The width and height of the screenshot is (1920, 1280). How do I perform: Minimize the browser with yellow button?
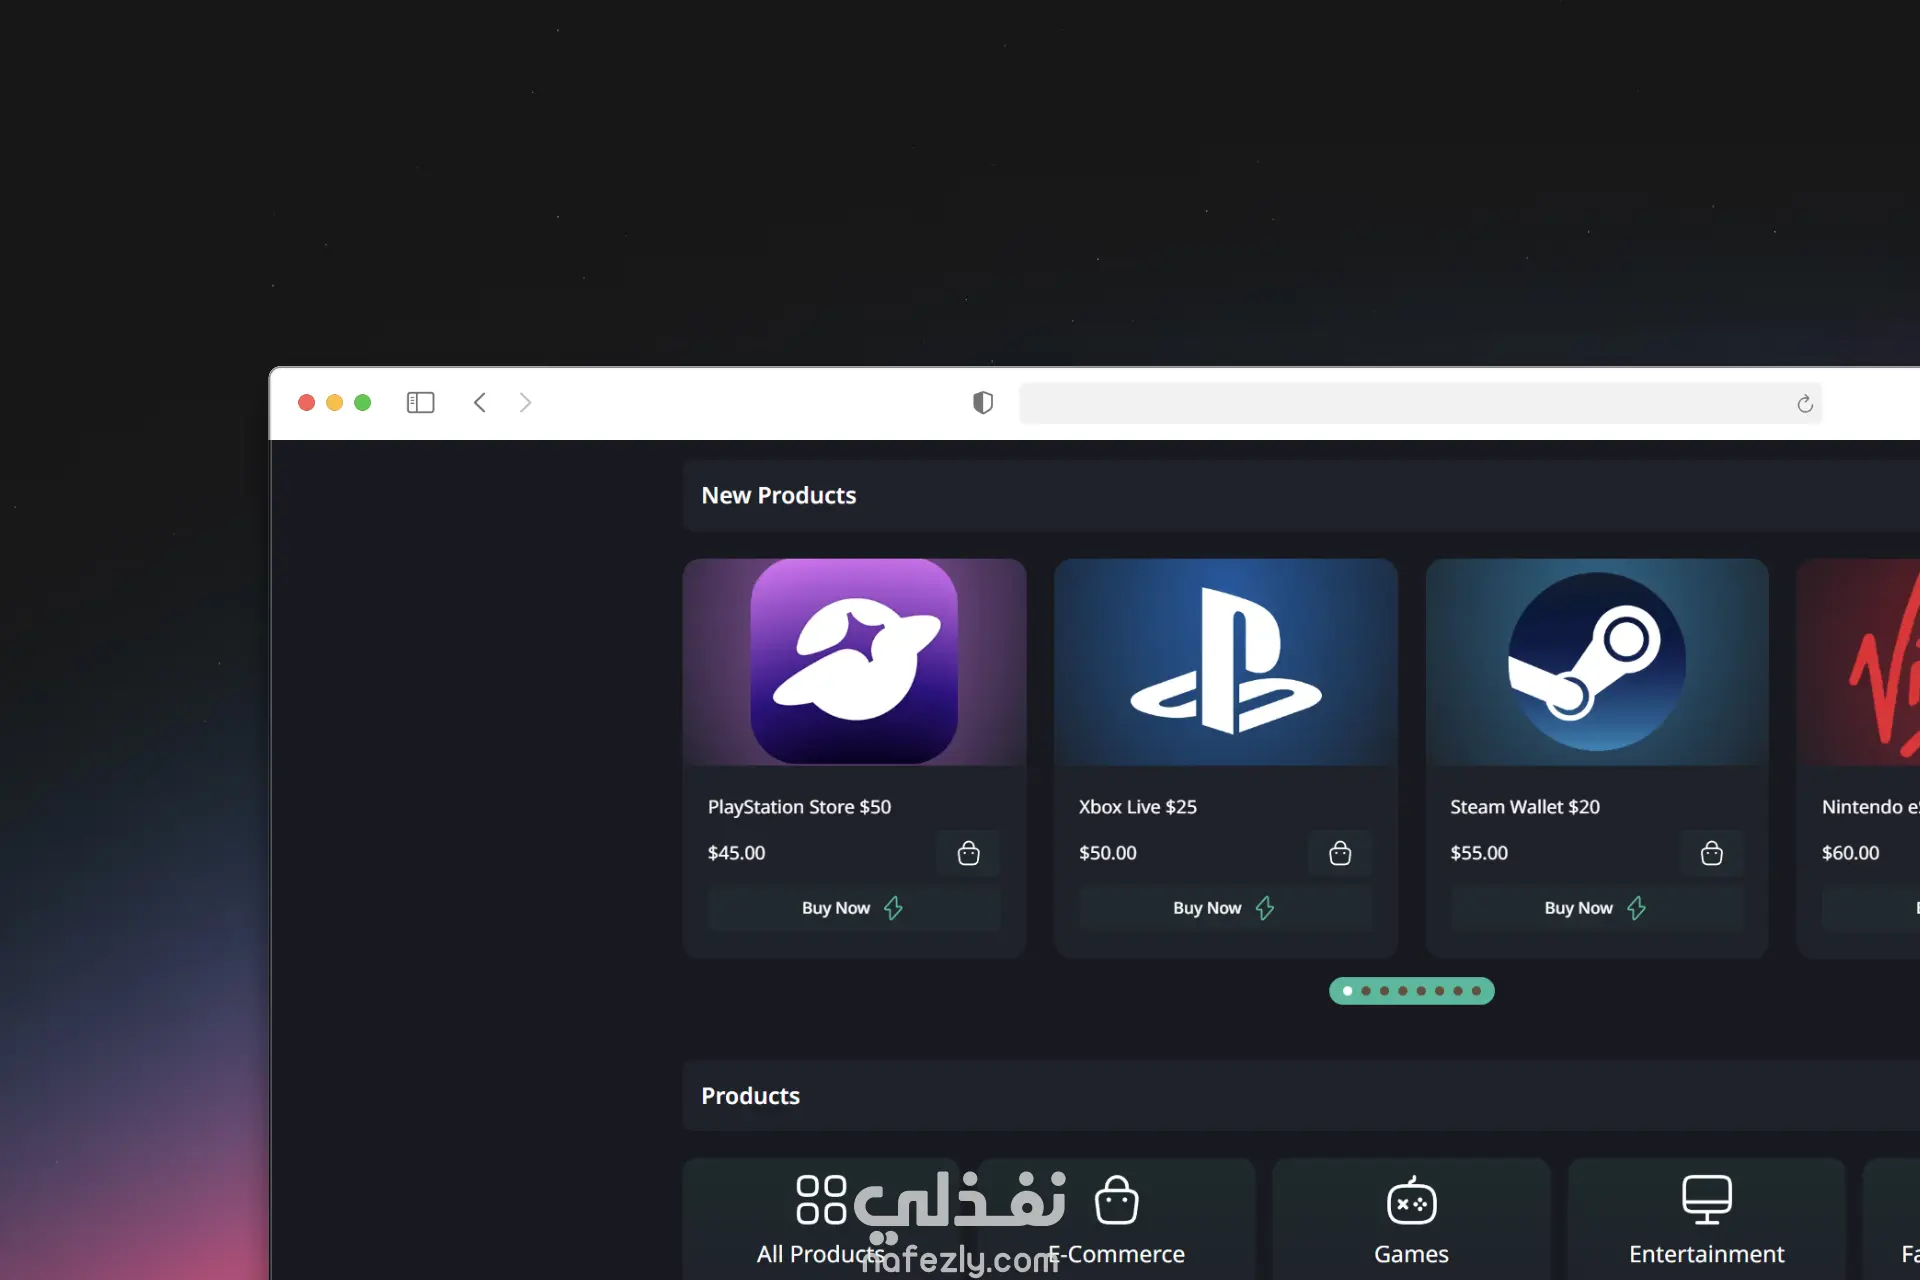[334, 402]
